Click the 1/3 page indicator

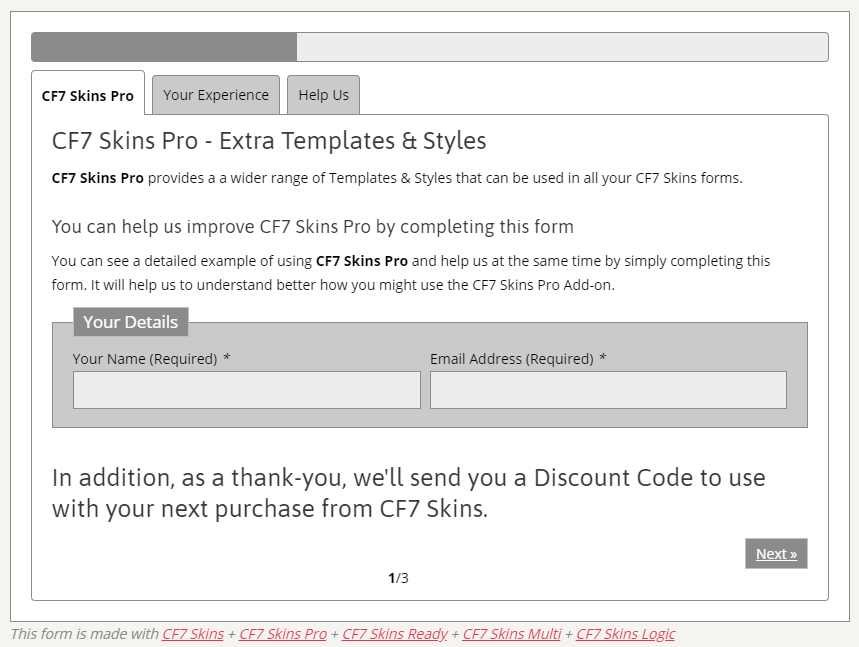pyautogui.click(x=398, y=578)
